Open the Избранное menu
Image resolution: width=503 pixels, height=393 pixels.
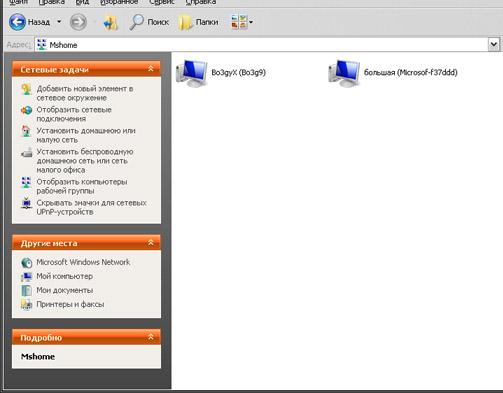coord(119,2)
